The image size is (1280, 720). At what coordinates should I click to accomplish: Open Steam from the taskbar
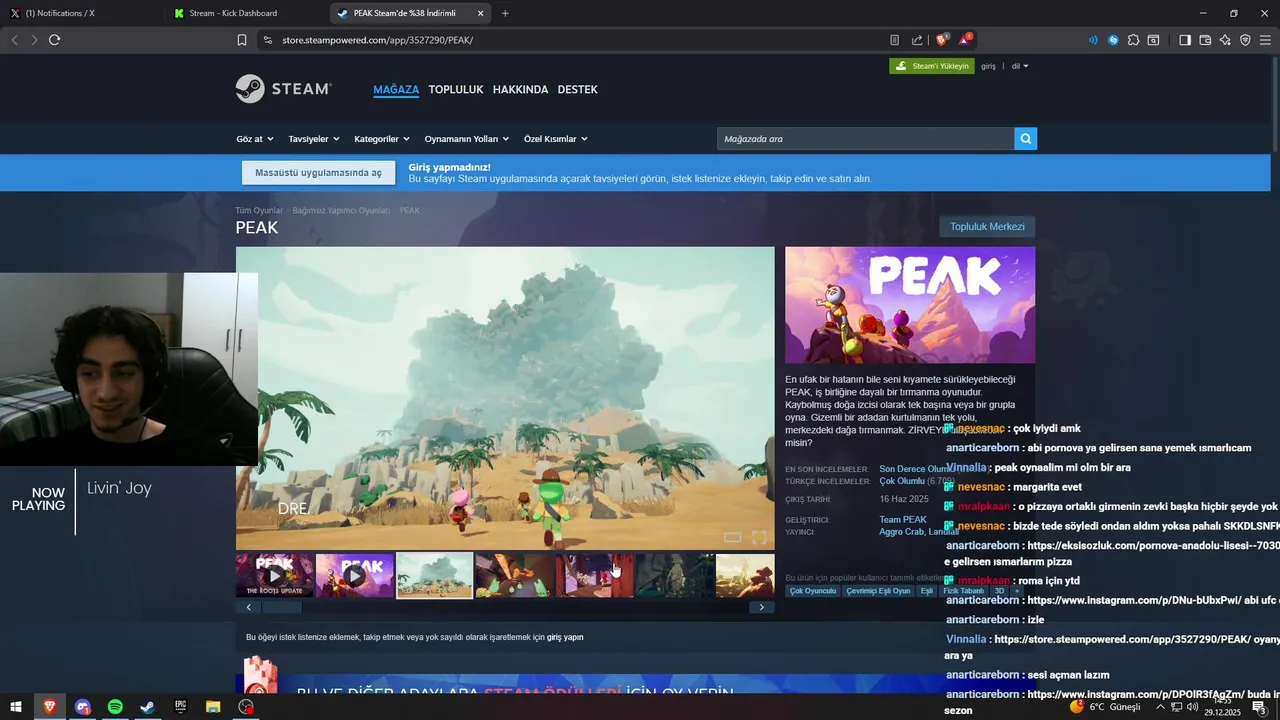pyautogui.click(x=147, y=707)
